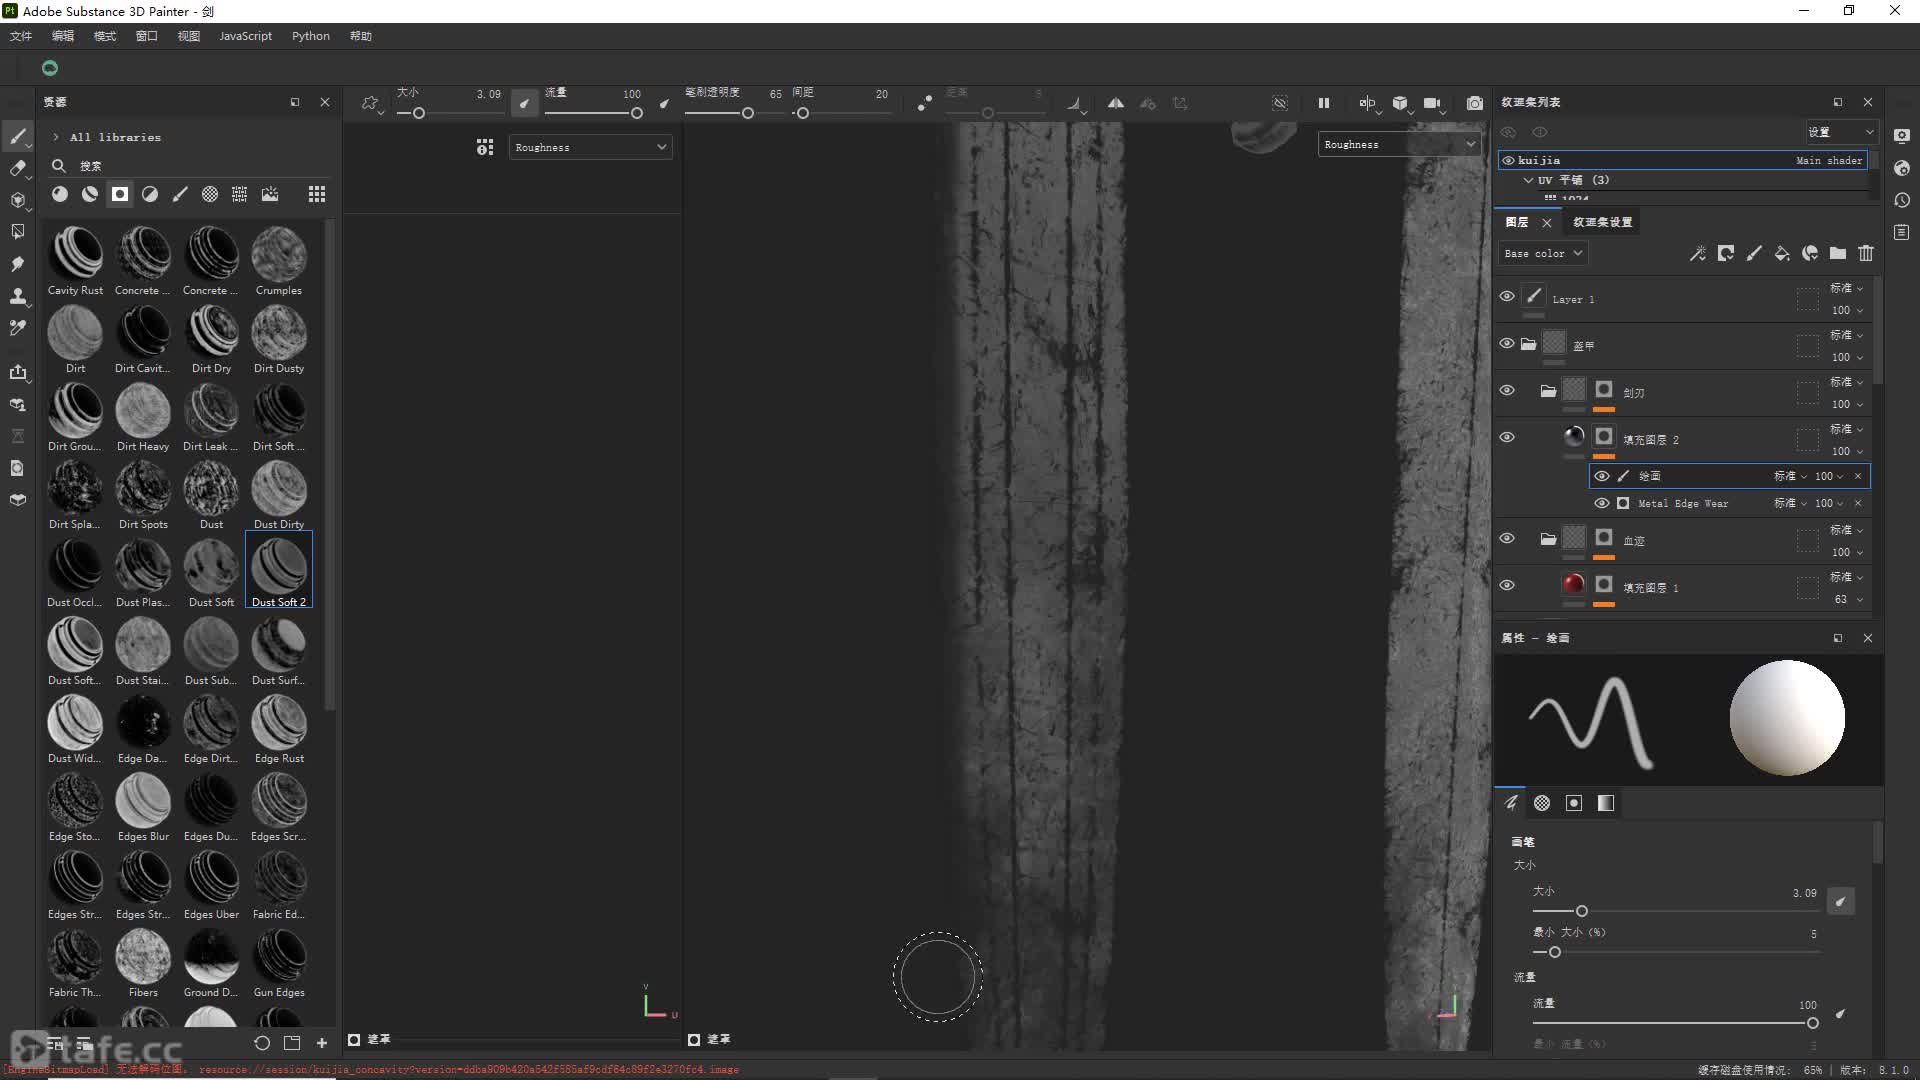1920x1080 pixels.
Task: Select the Dust Soft 2 smart mask
Action: 279,570
